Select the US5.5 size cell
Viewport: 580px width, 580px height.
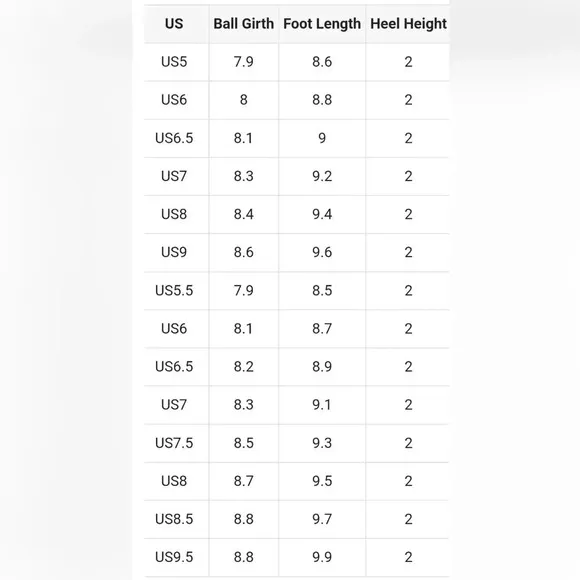coord(174,290)
